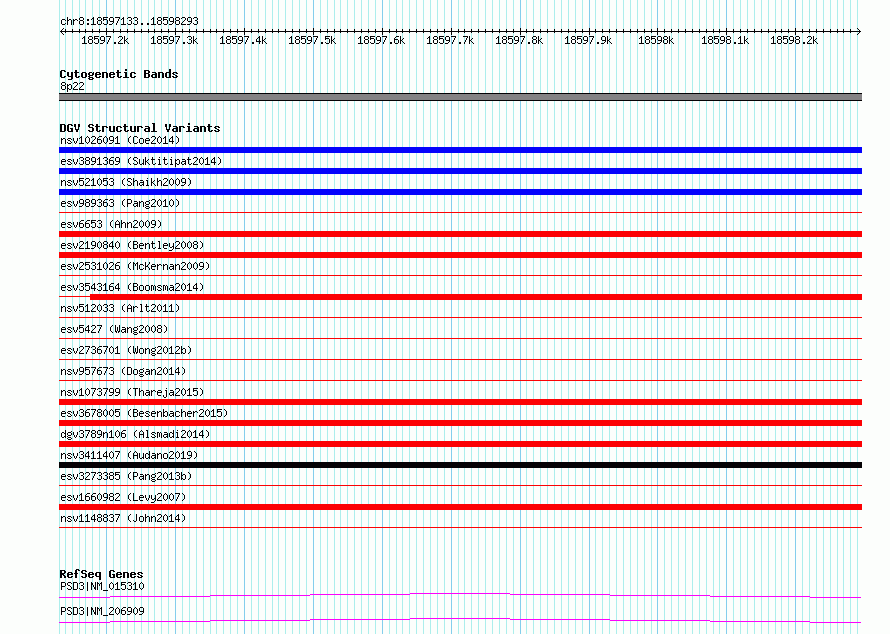890x634 pixels.
Task: Click the 18598k ruler mark
Action: [656, 40]
